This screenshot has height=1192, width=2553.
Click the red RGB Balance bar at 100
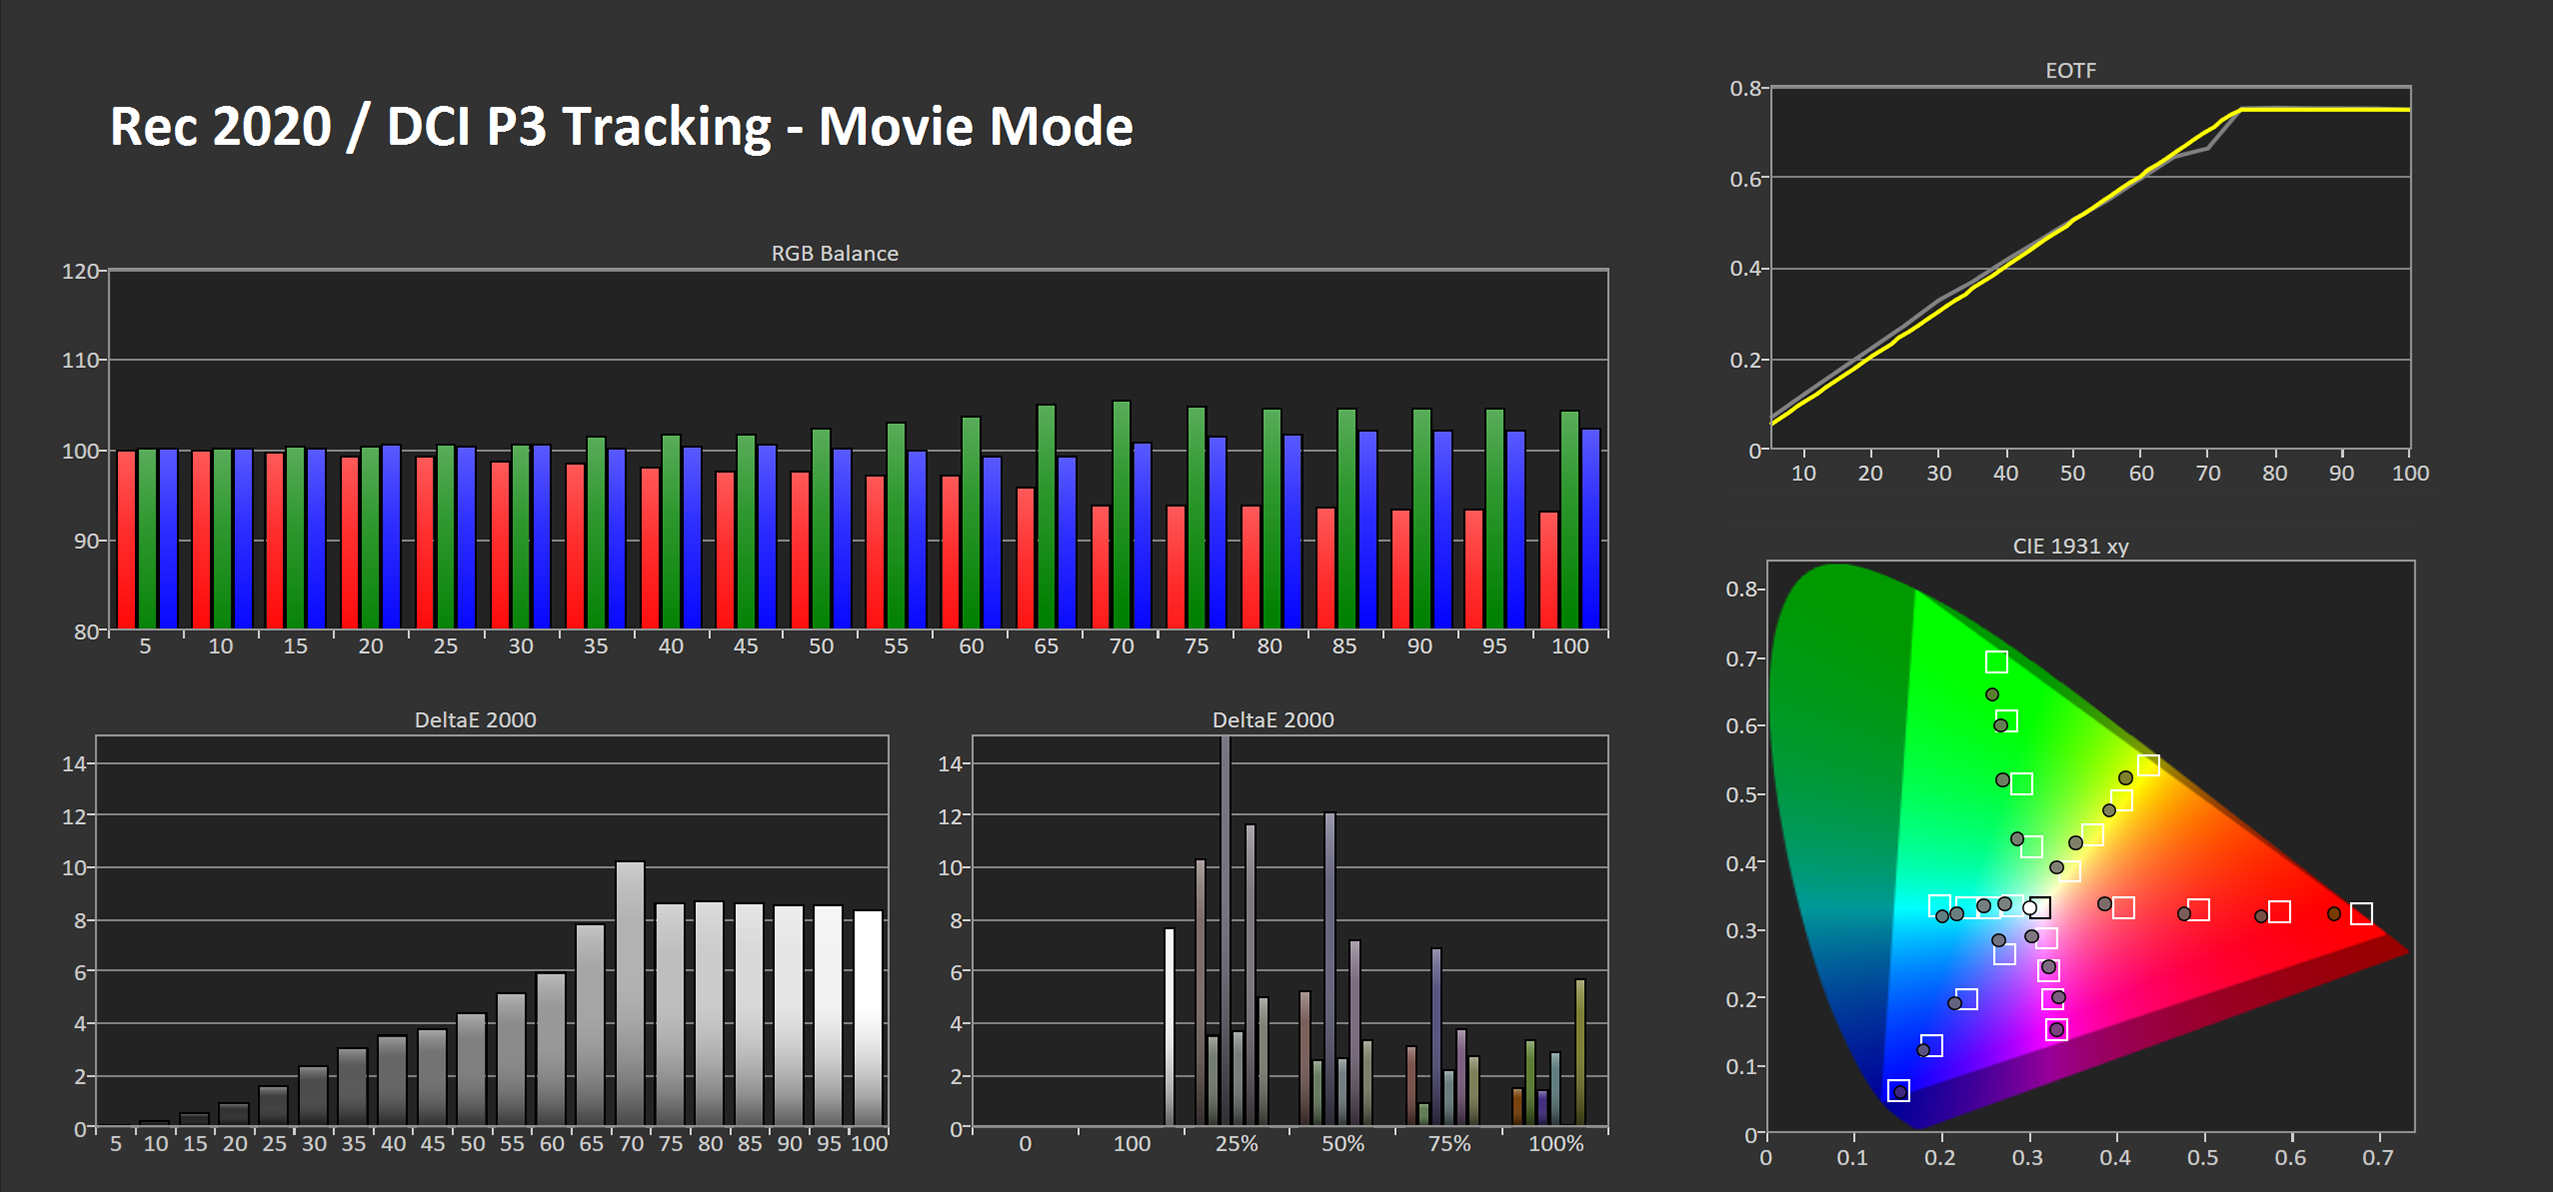(x=1548, y=569)
